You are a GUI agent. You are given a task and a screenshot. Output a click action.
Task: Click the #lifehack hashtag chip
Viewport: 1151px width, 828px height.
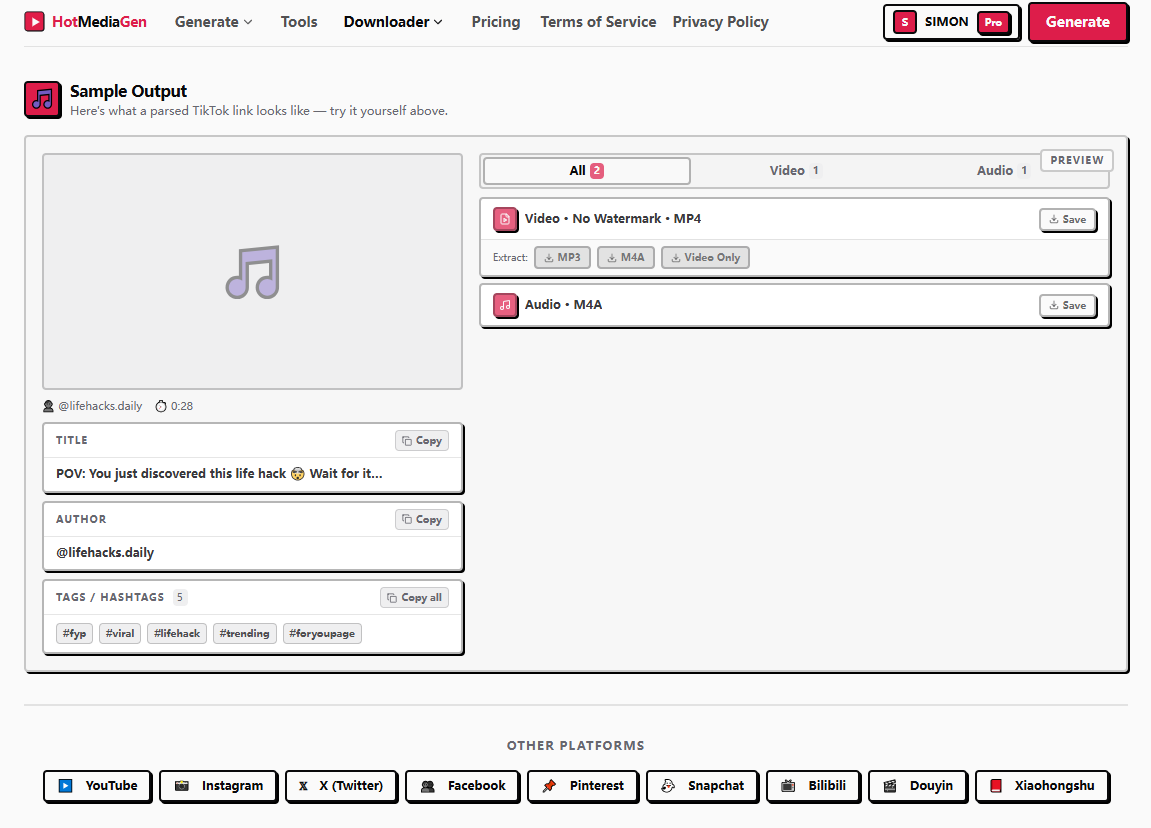click(177, 633)
